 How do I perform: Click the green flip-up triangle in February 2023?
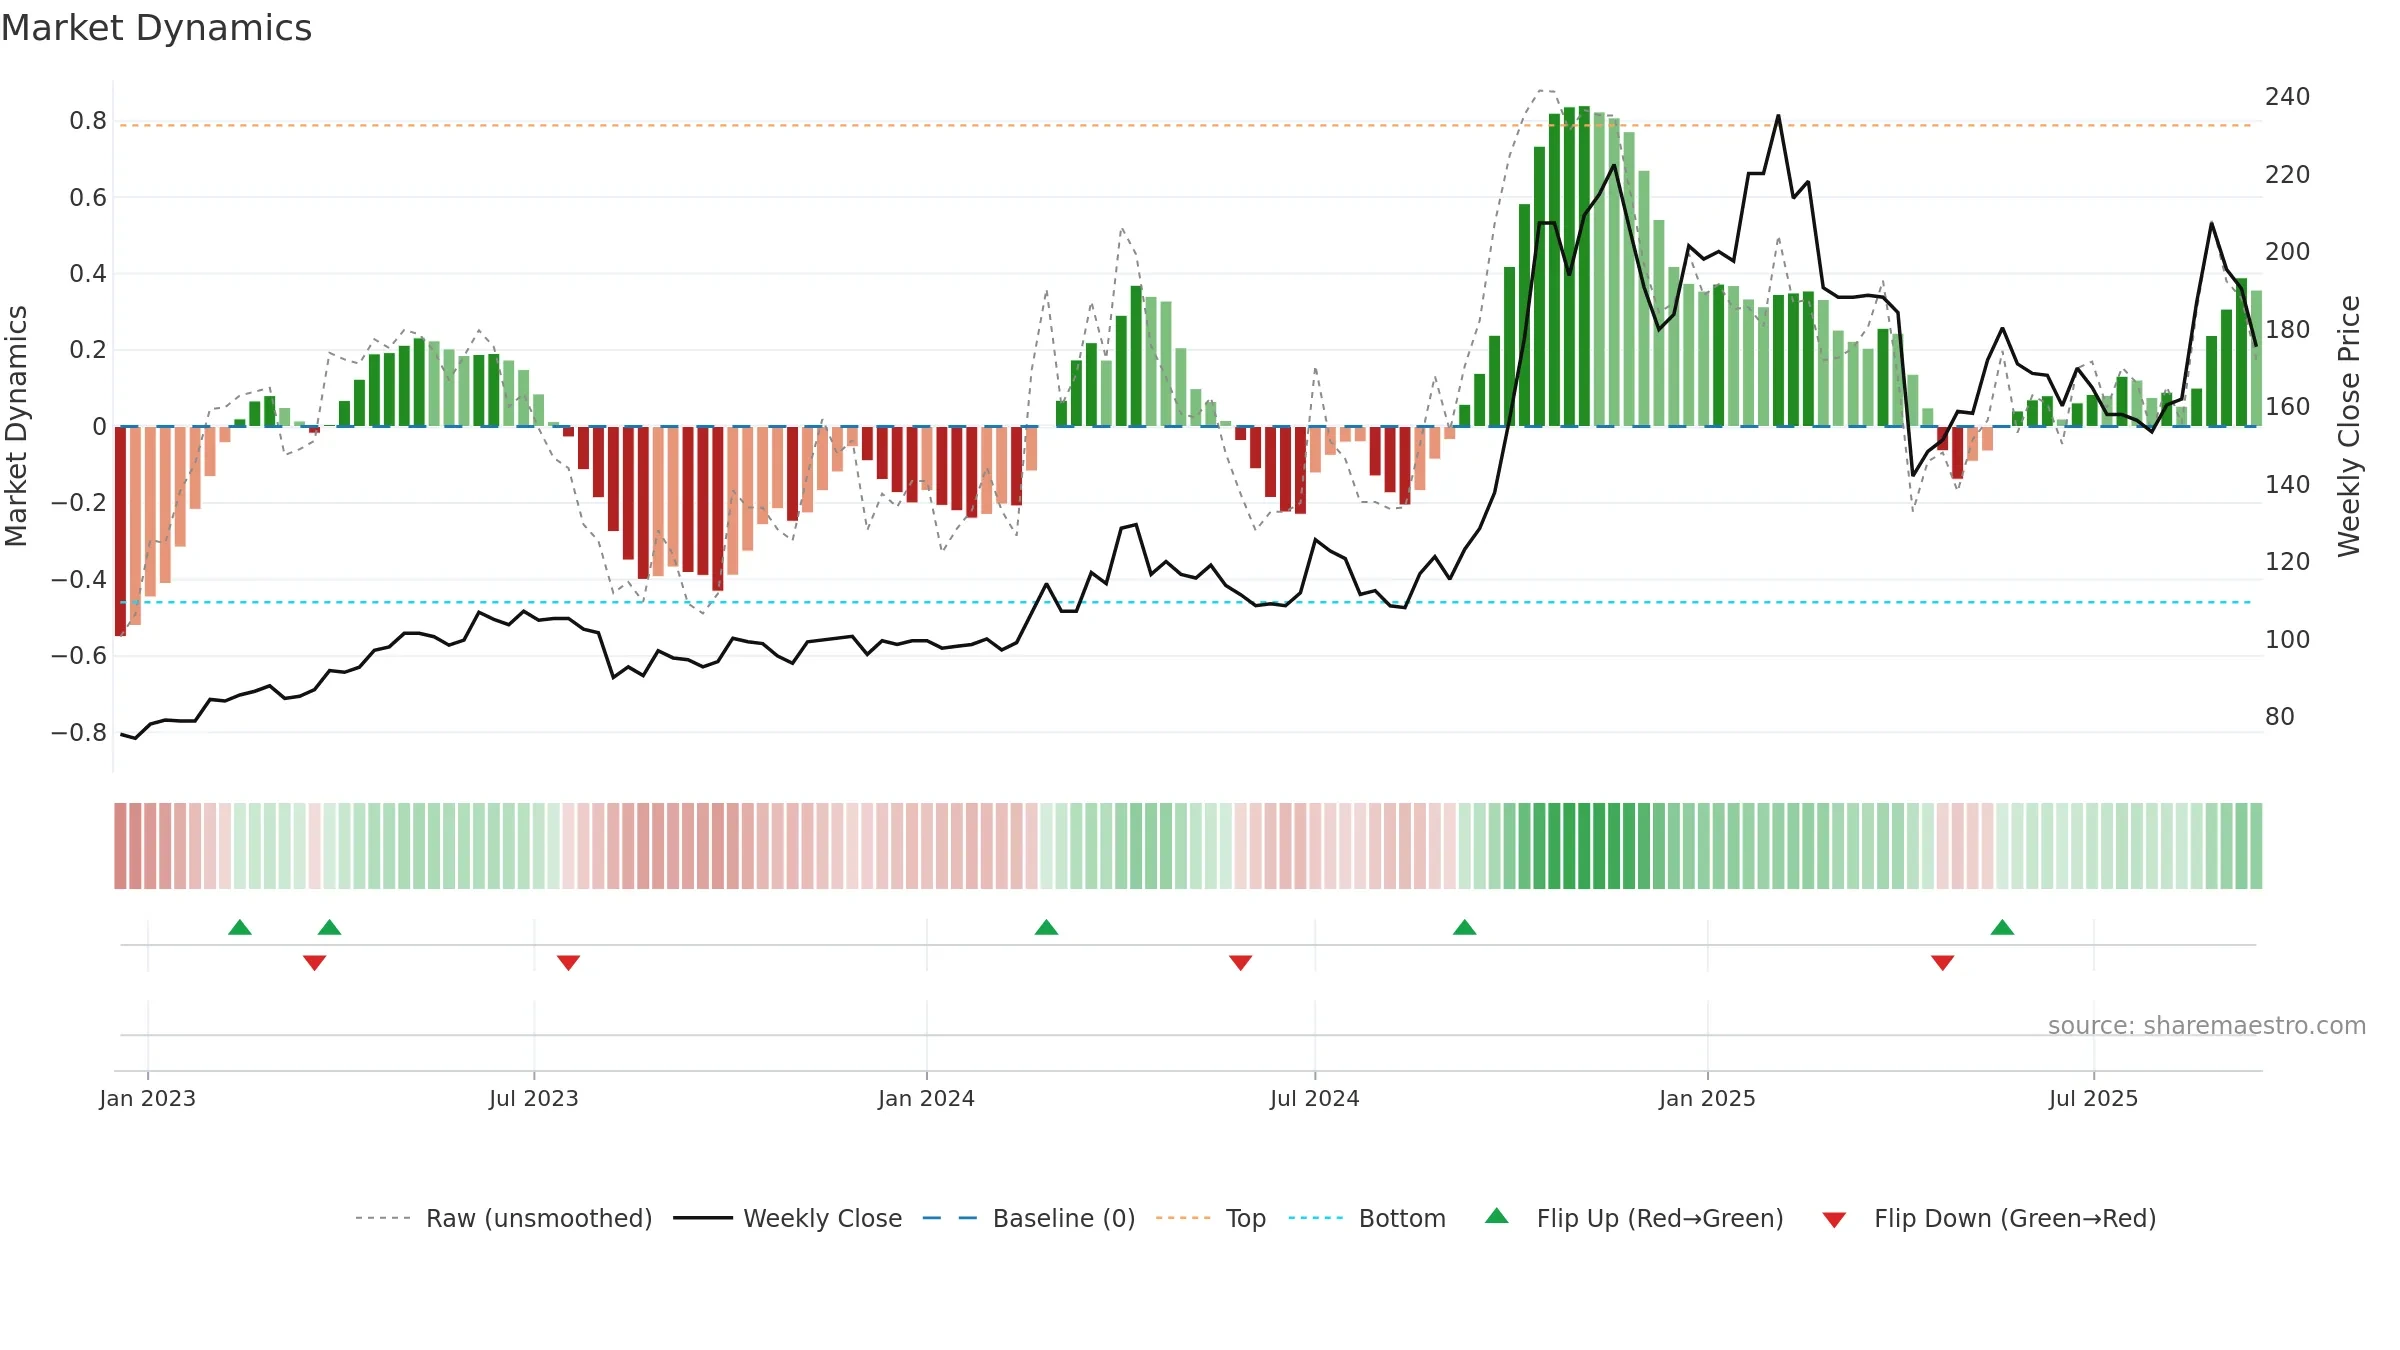point(240,927)
